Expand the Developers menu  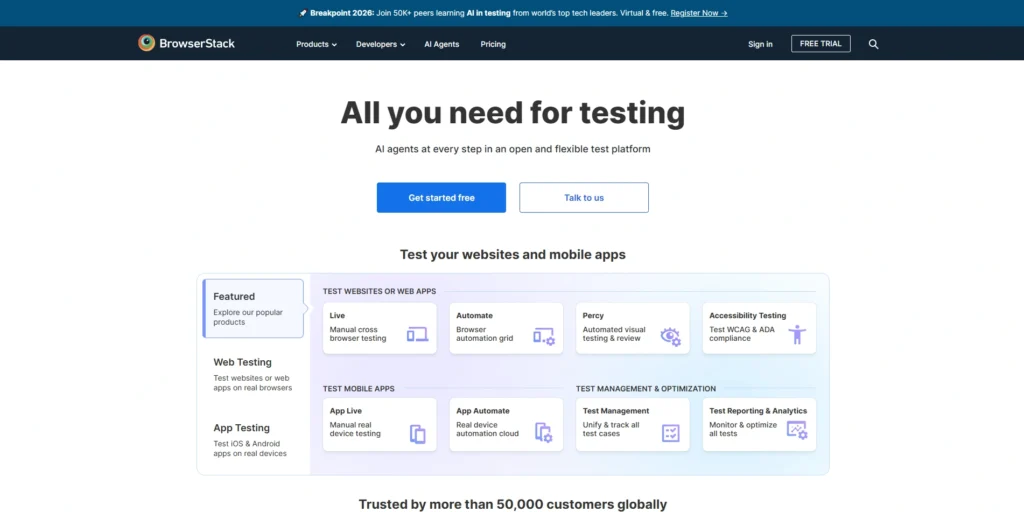tap(380, 44)
